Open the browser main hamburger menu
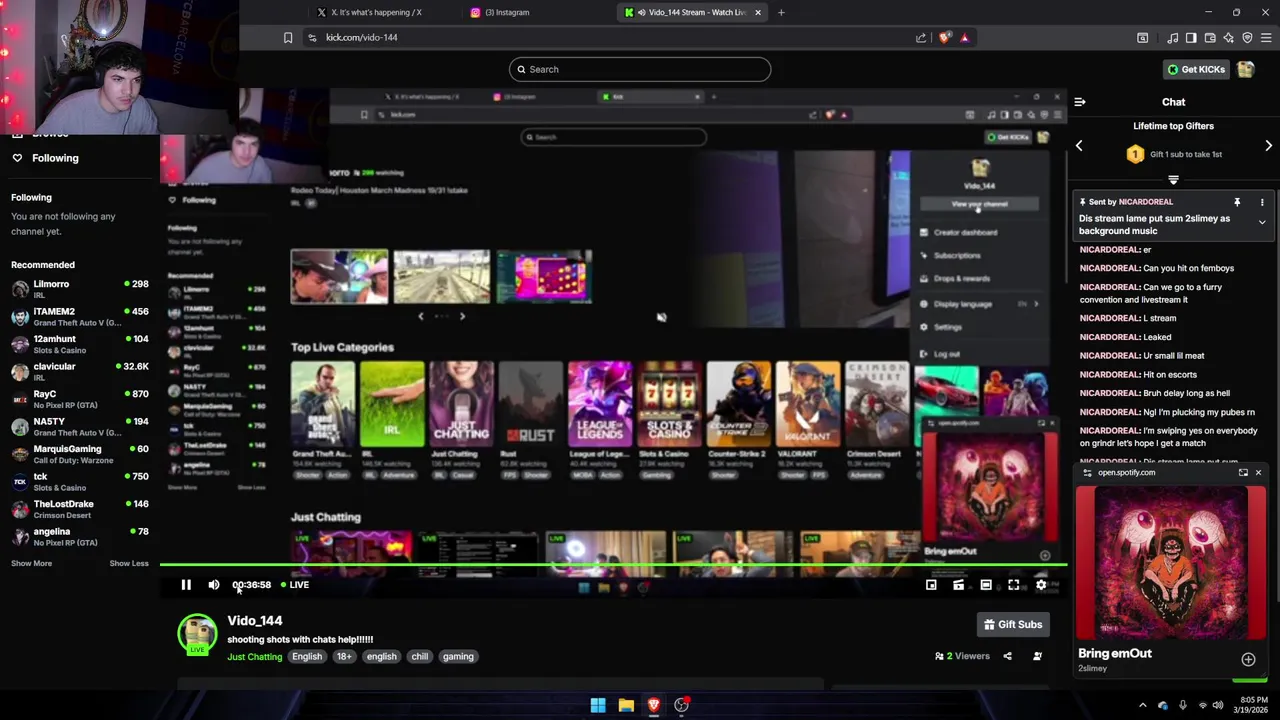The image size is (1280, 720). coord(1266,38)
